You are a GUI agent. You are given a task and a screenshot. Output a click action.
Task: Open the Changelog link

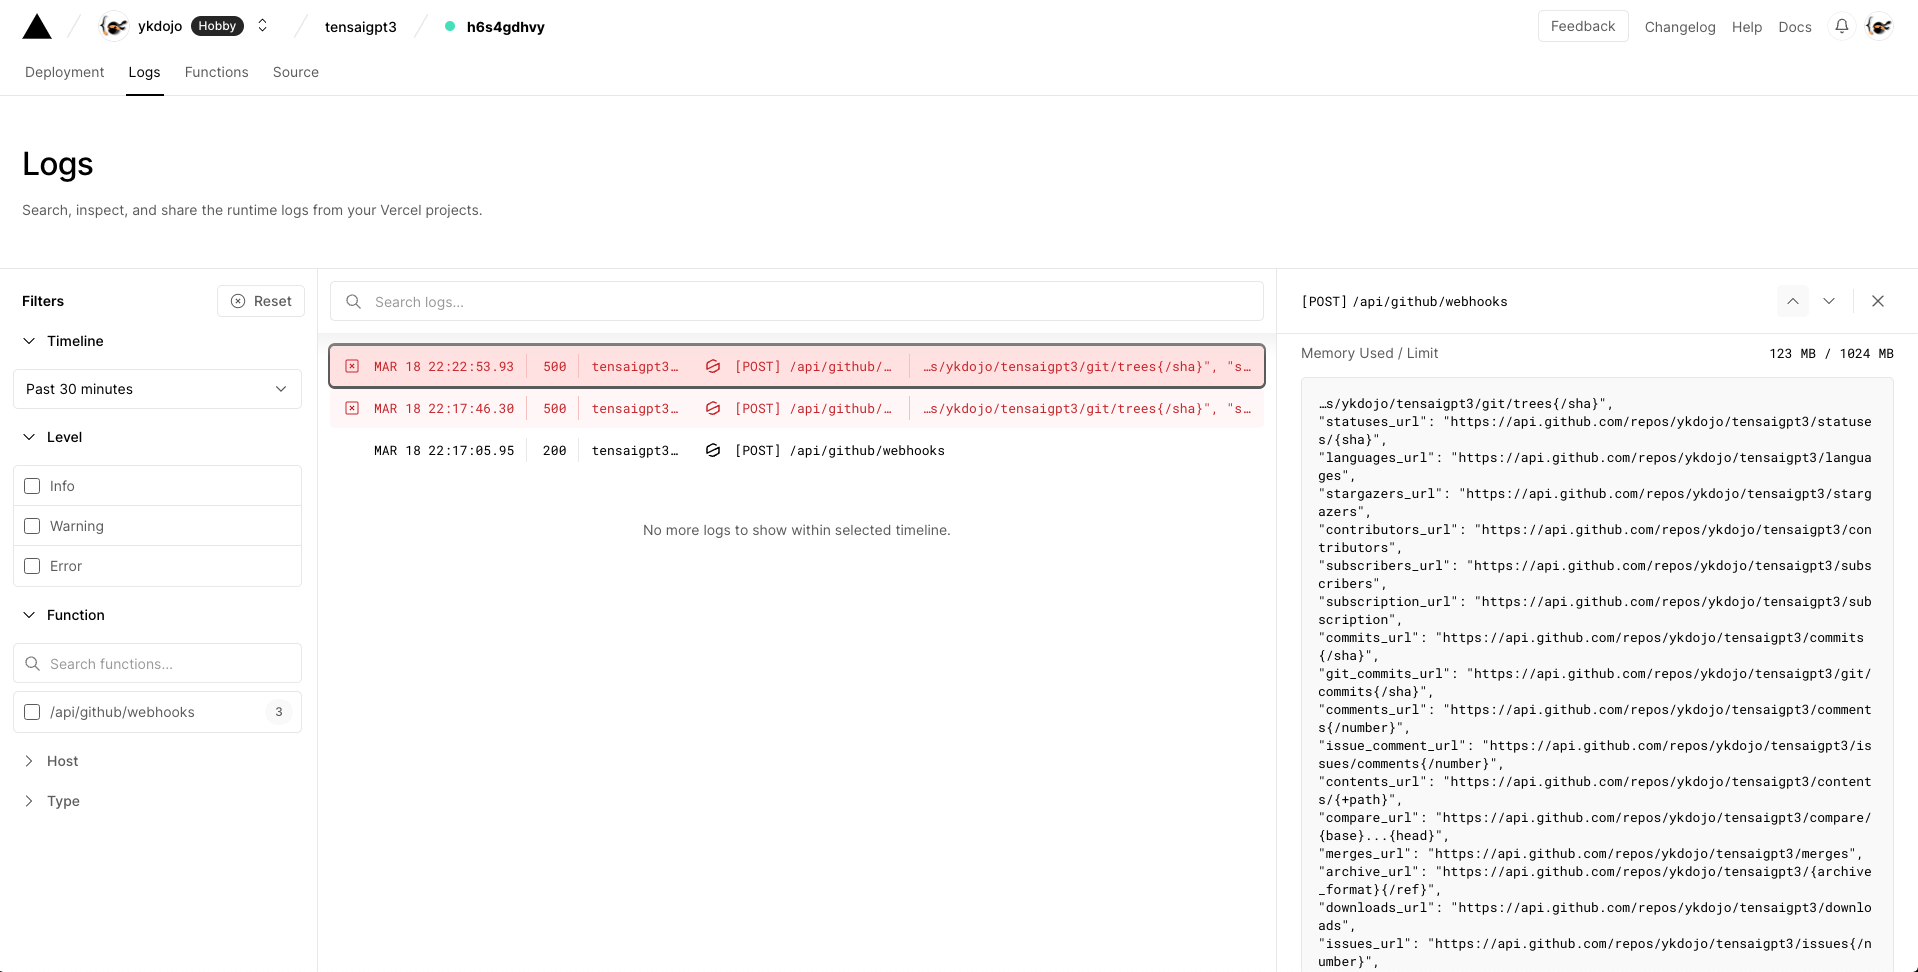point(1680,27)
